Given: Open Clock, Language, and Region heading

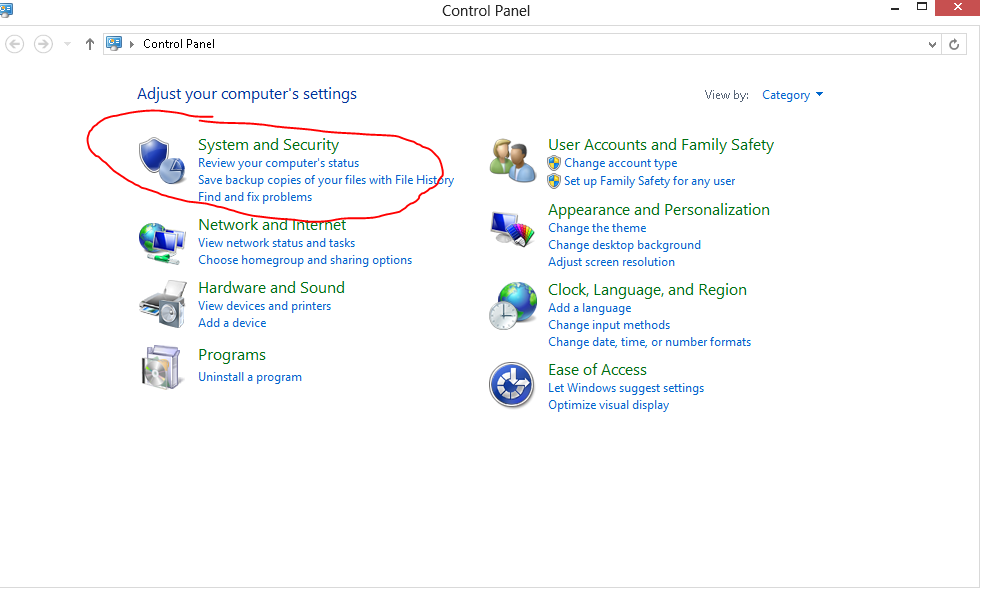Looking at the screenshot, I should pyautogui.click(x=648, y=290).
